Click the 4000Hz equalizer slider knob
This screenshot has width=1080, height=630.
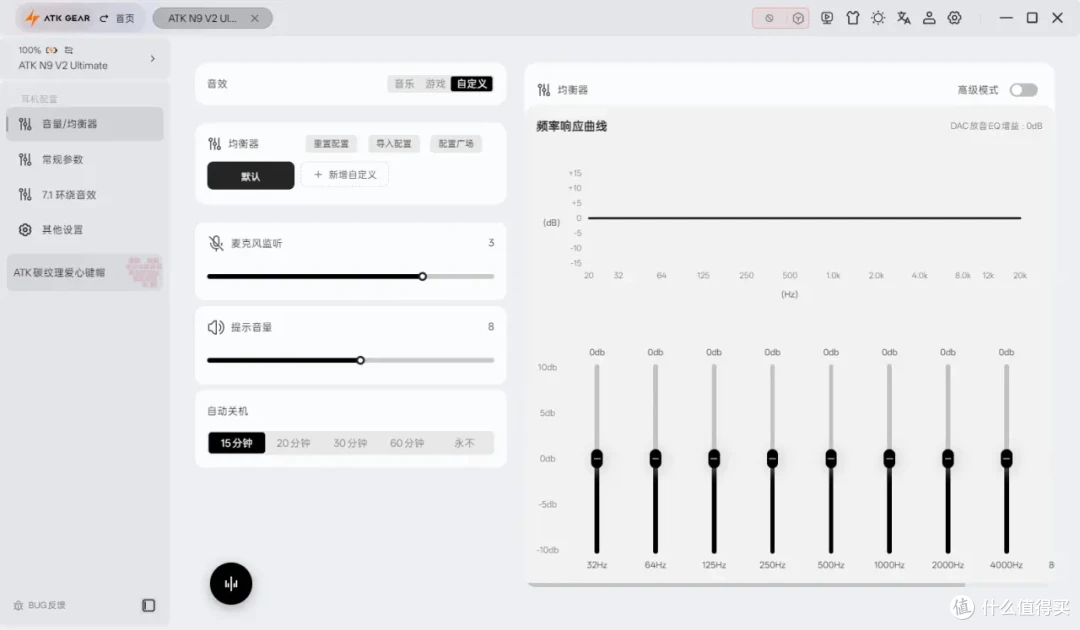1007,459
